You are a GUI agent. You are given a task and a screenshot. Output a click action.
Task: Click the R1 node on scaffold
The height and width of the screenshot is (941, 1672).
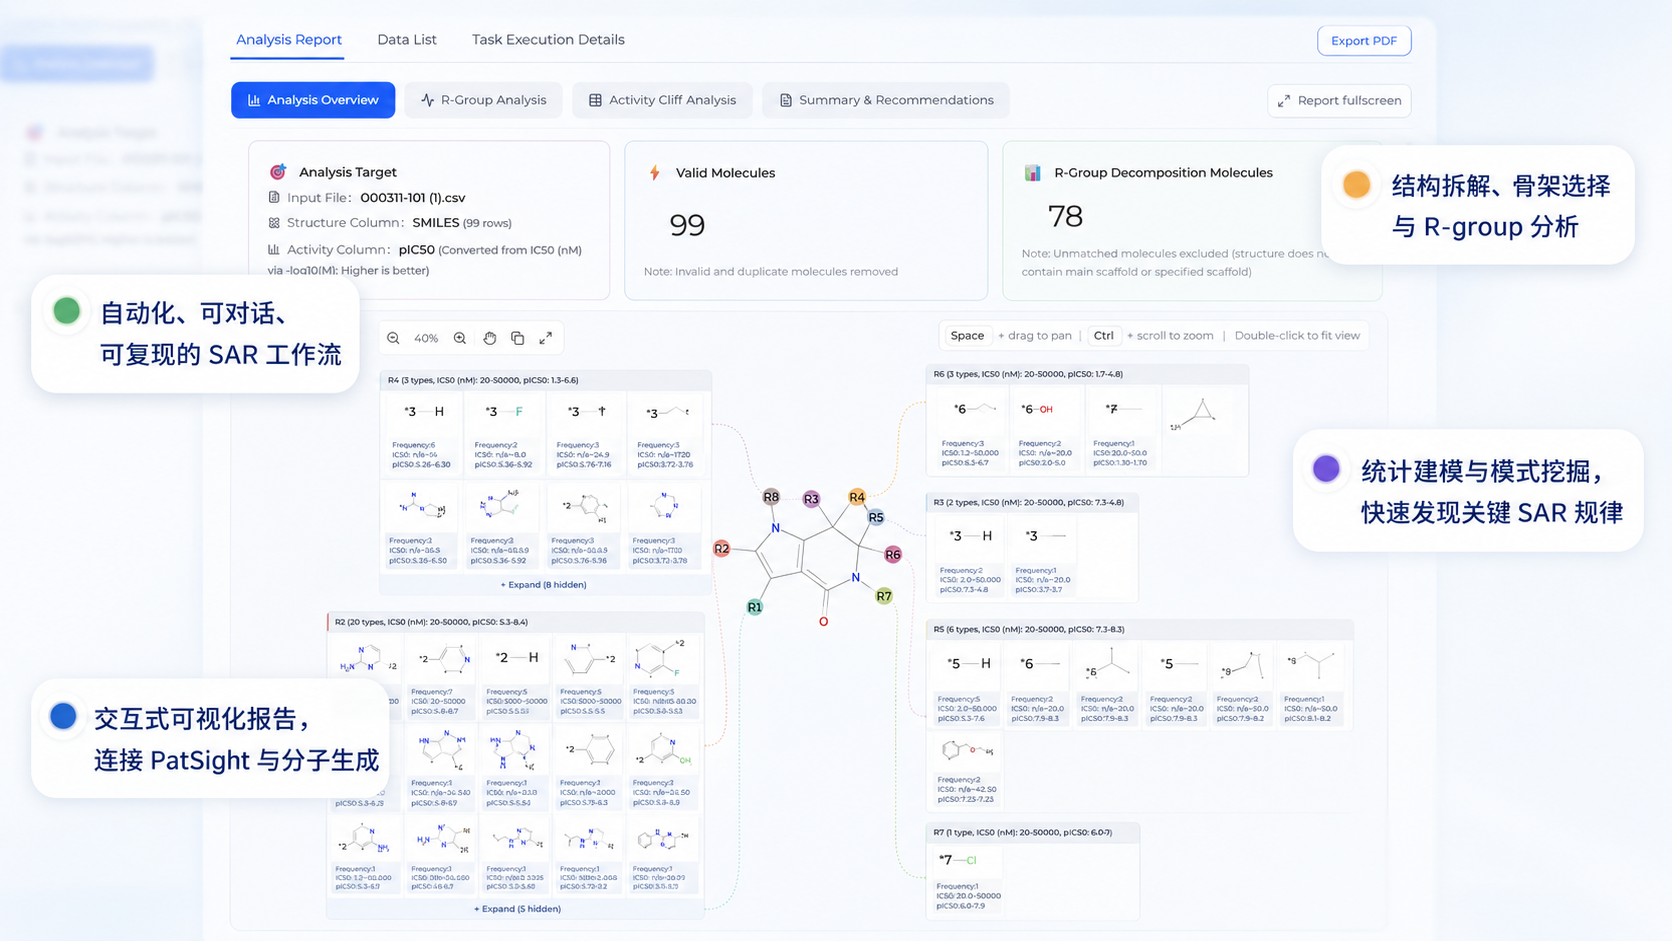click(755, 607)
